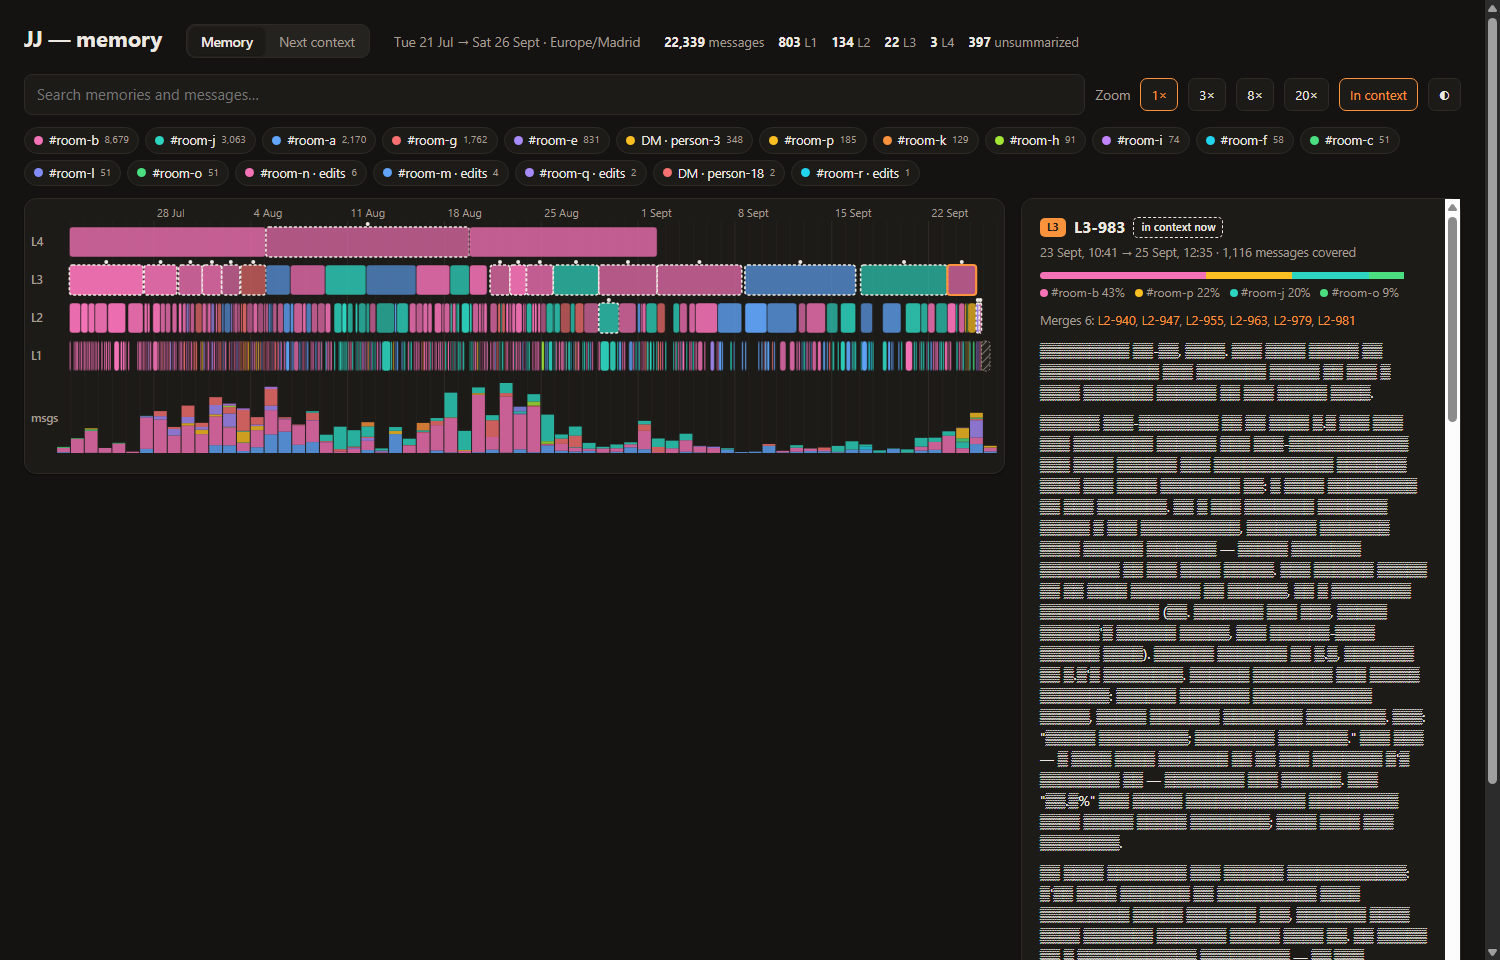Open the Next context tab

[x=317, y=42]
